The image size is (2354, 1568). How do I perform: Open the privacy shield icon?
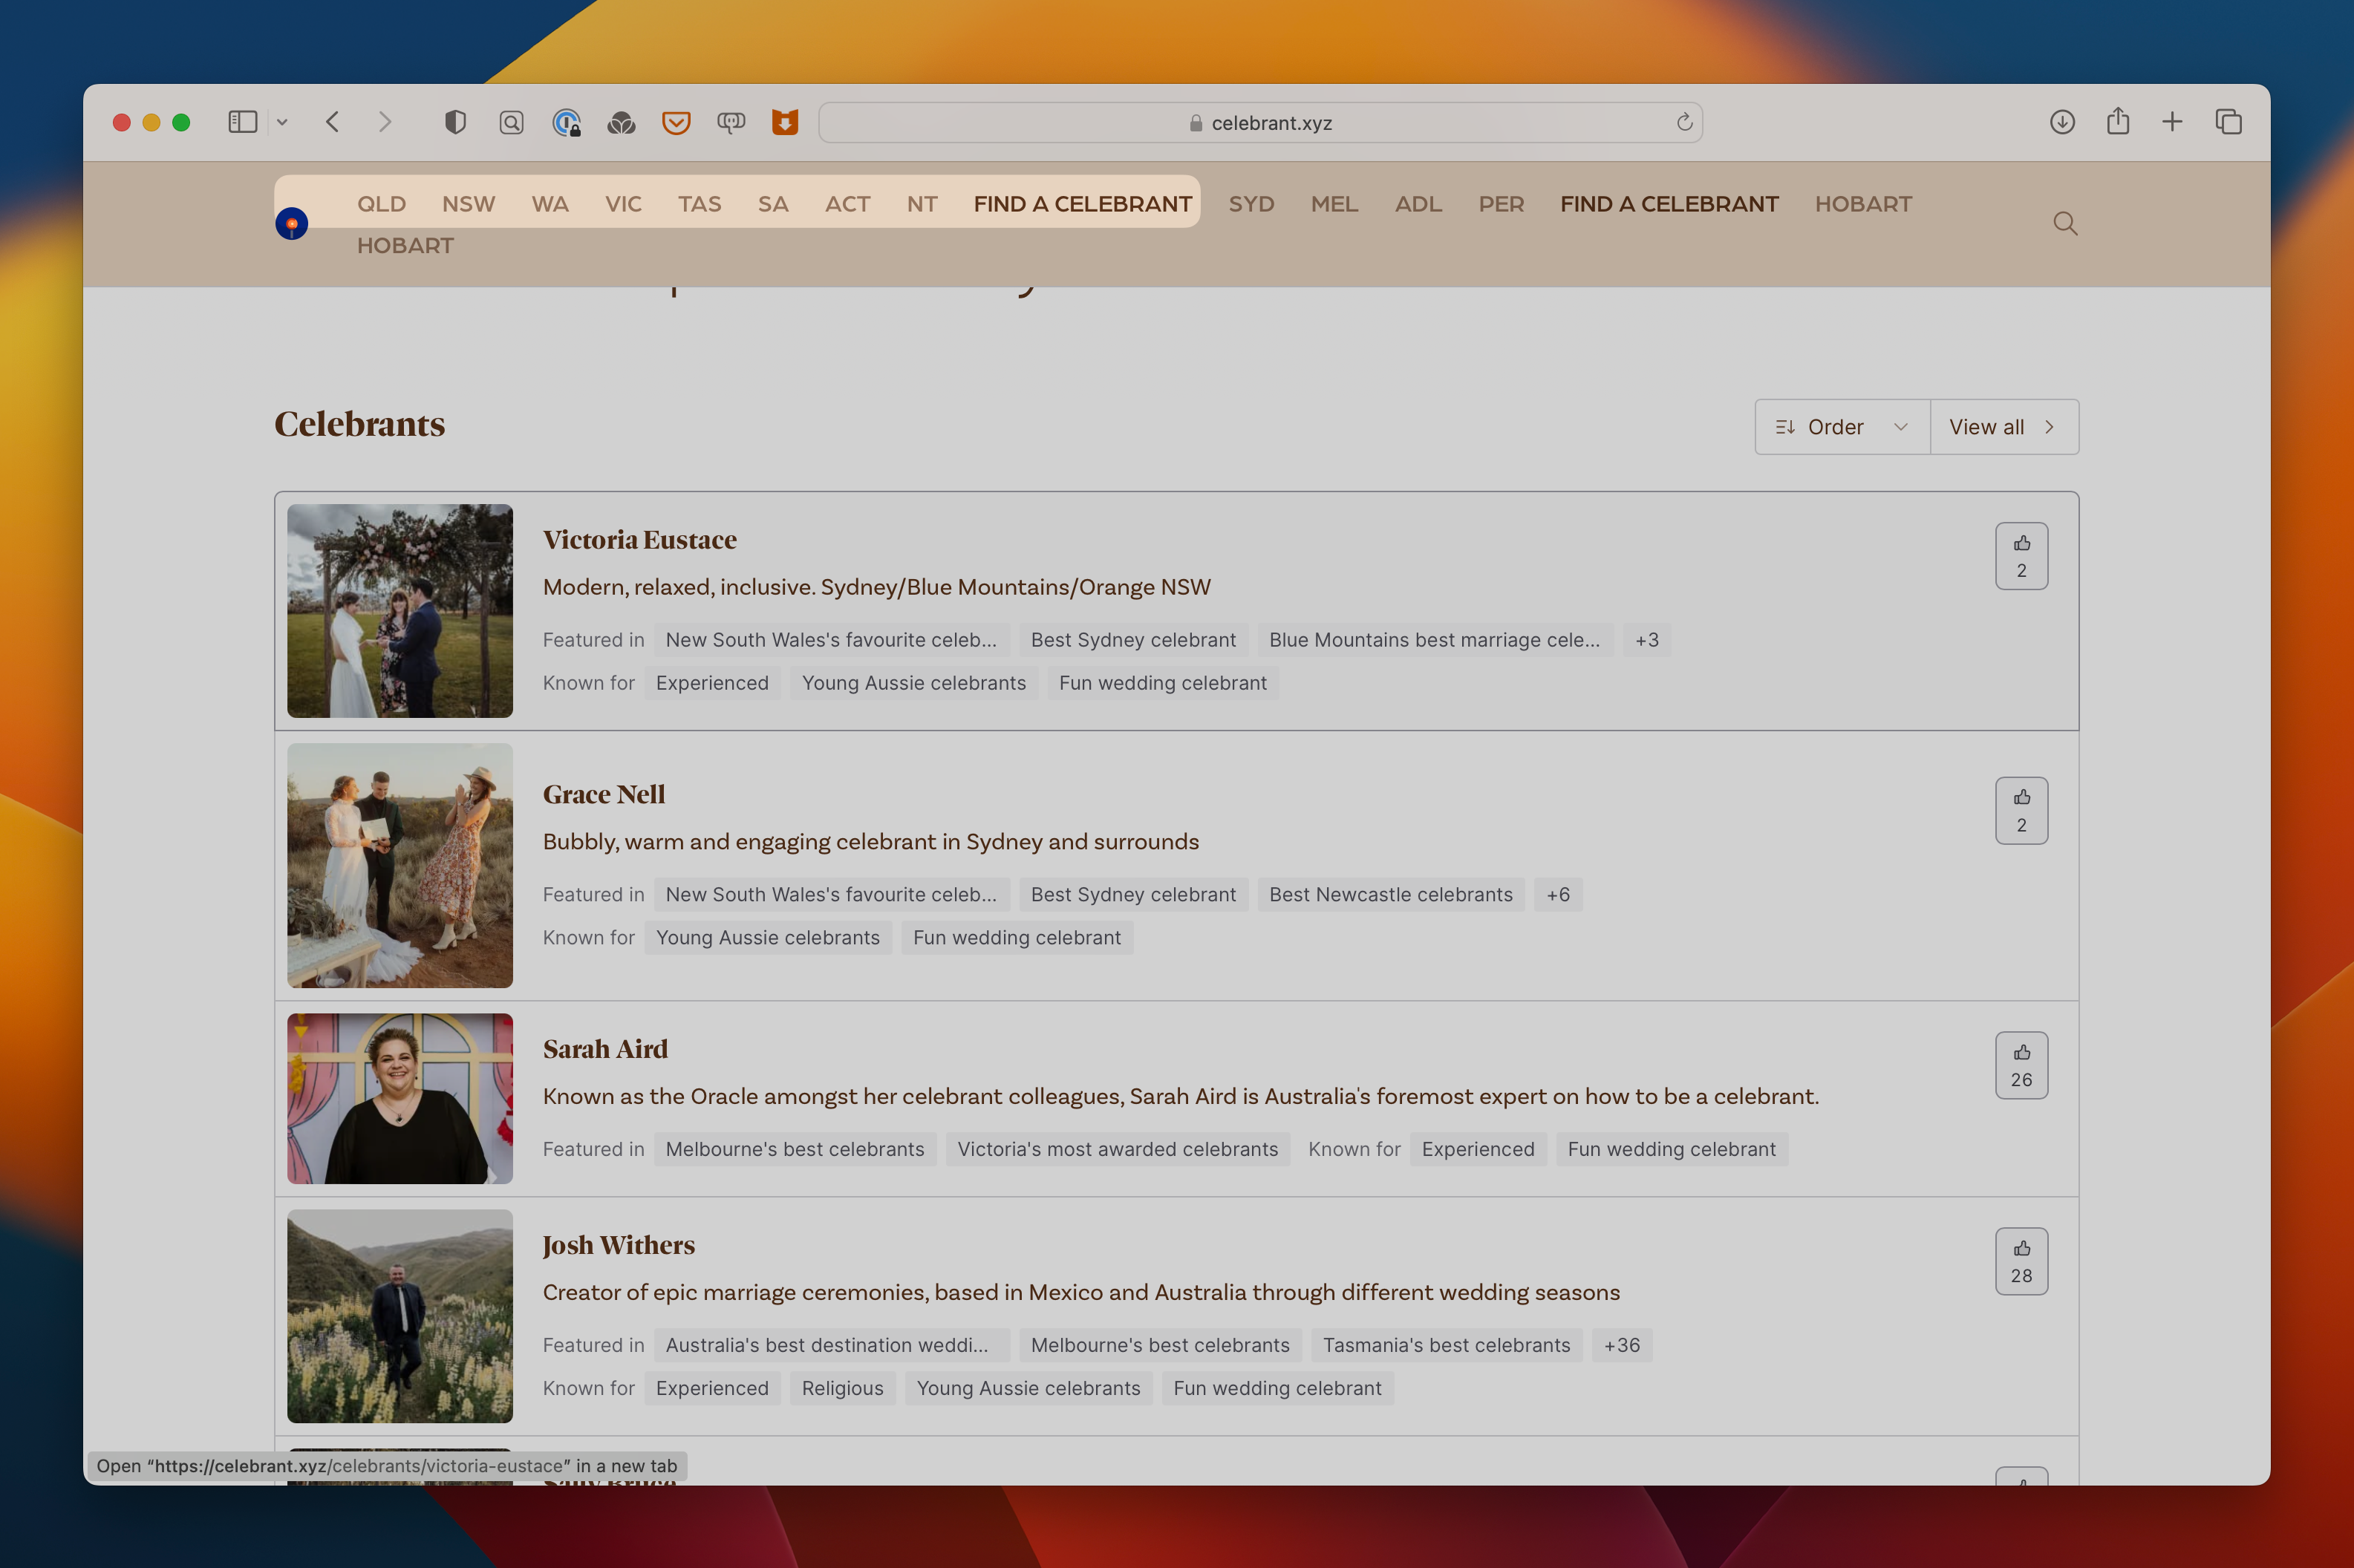pos(455,122)
